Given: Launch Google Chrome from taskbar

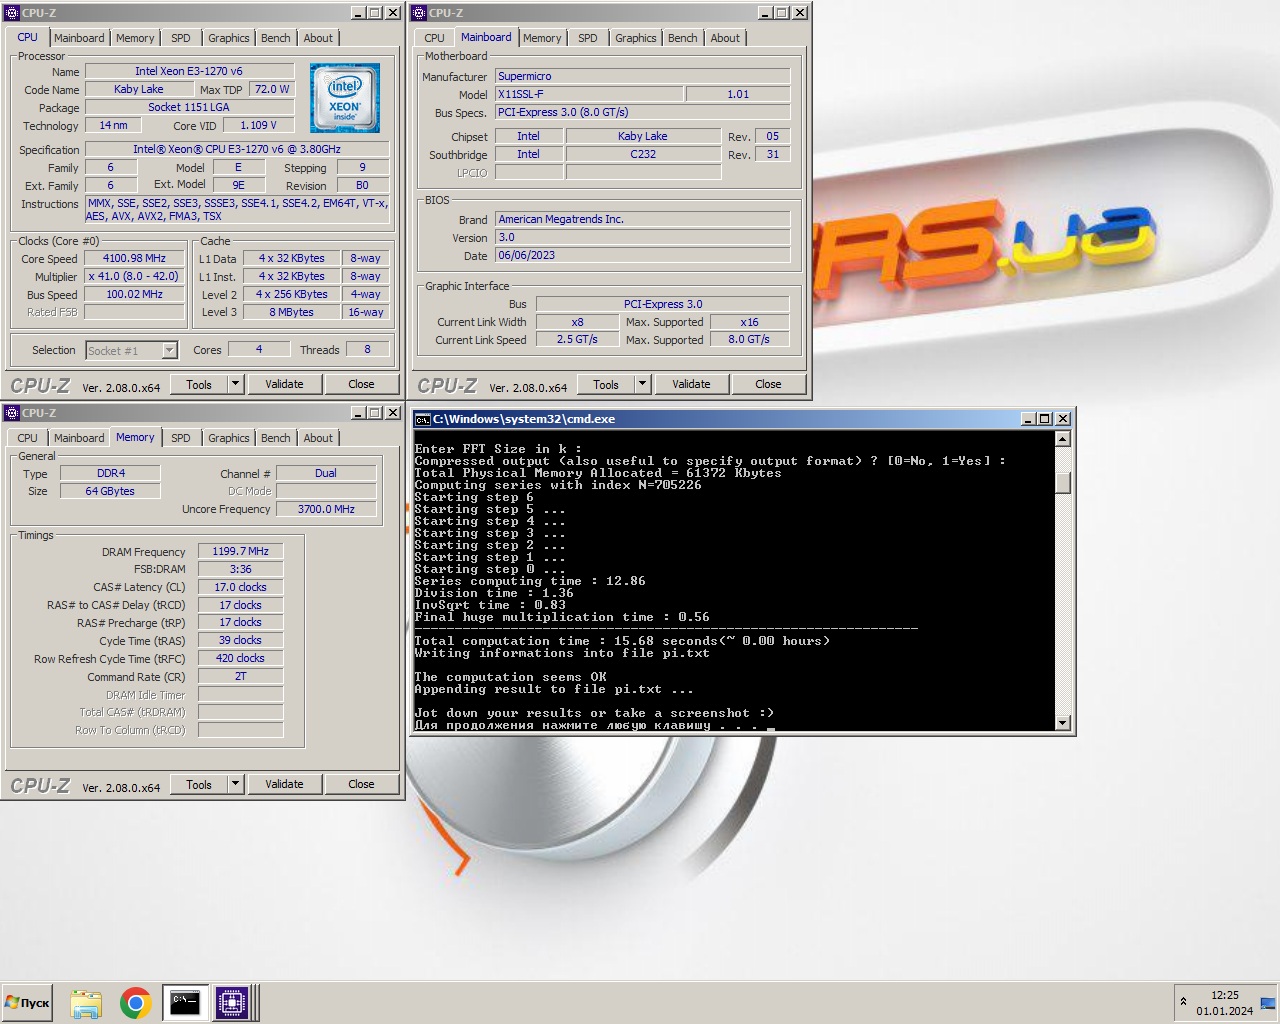Looking at the screenshot, I should click(x=135, y=1003).
